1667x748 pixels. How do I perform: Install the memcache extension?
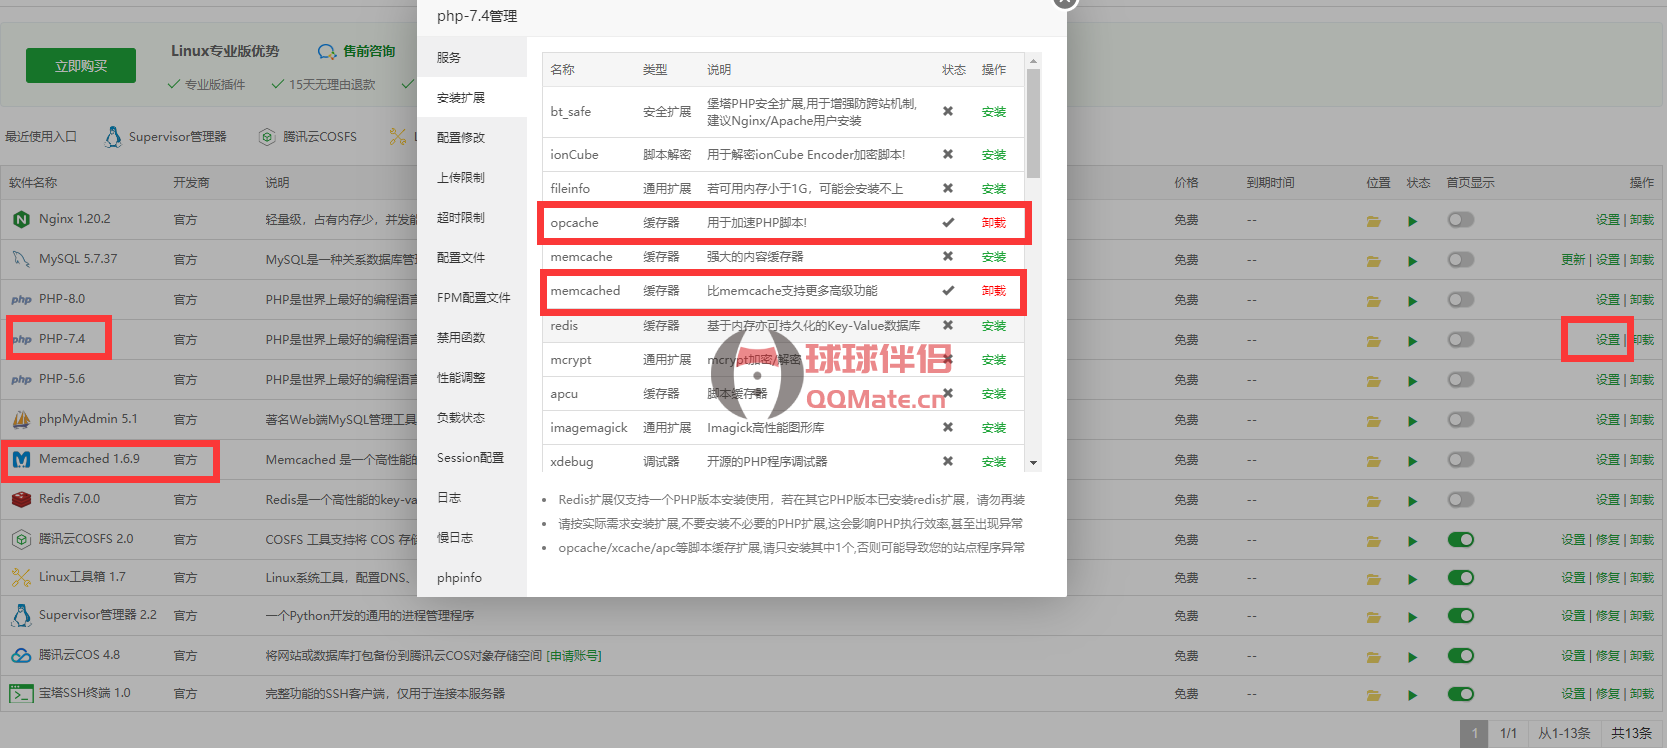(x=994, y=257)
